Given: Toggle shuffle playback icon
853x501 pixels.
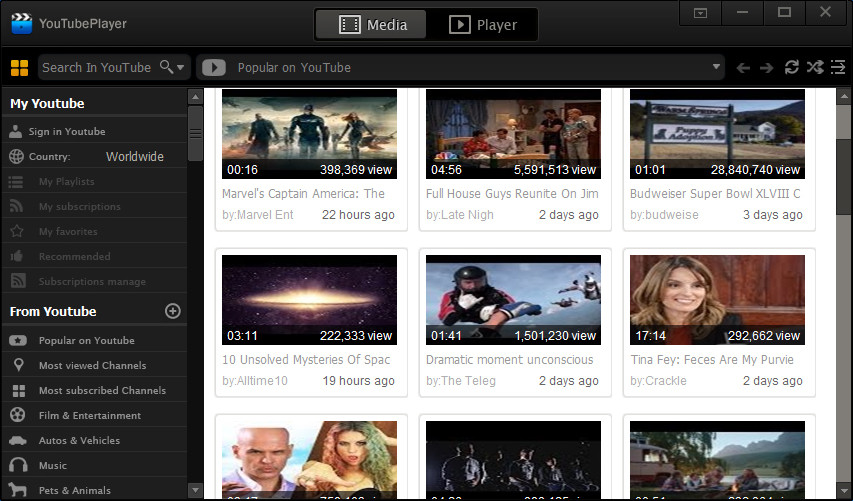Looking at the screenshot, I should click(x=815, y=67).
